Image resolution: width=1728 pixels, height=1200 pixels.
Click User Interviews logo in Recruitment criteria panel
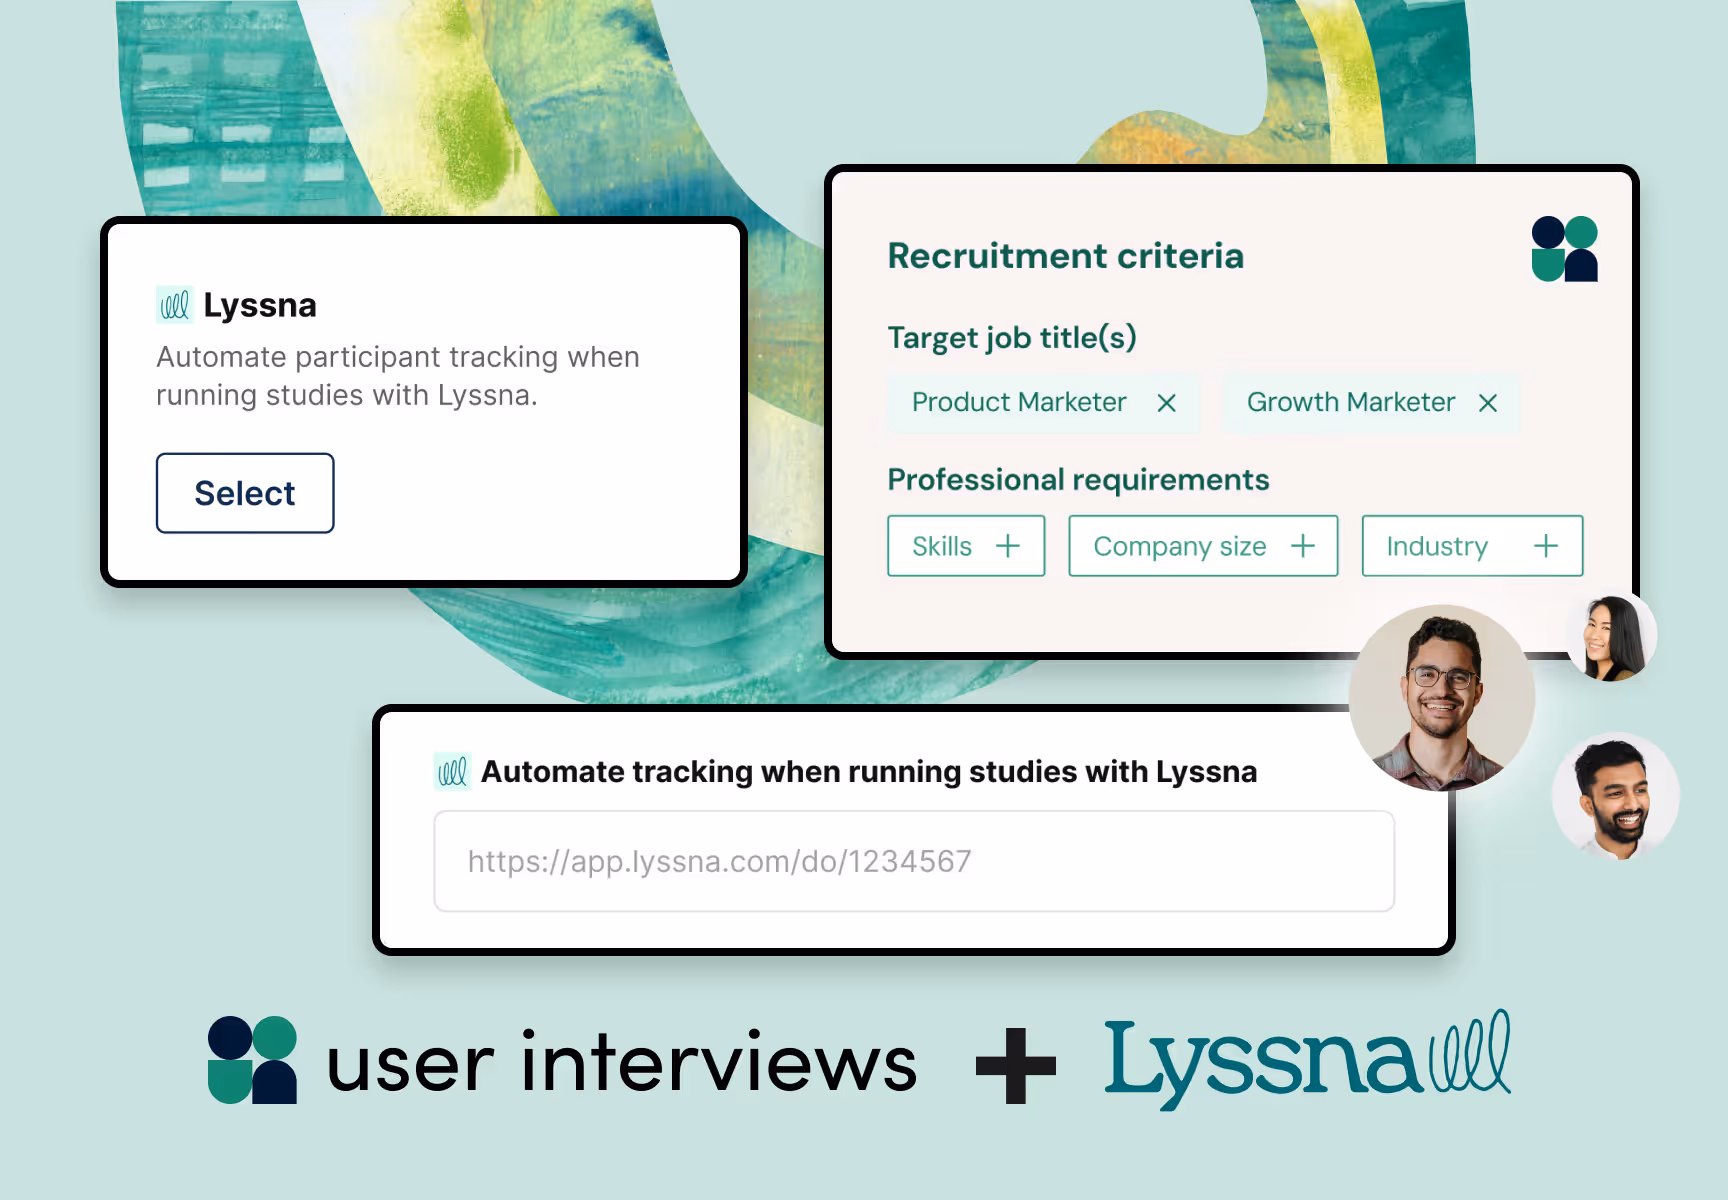pos(1564,249)
